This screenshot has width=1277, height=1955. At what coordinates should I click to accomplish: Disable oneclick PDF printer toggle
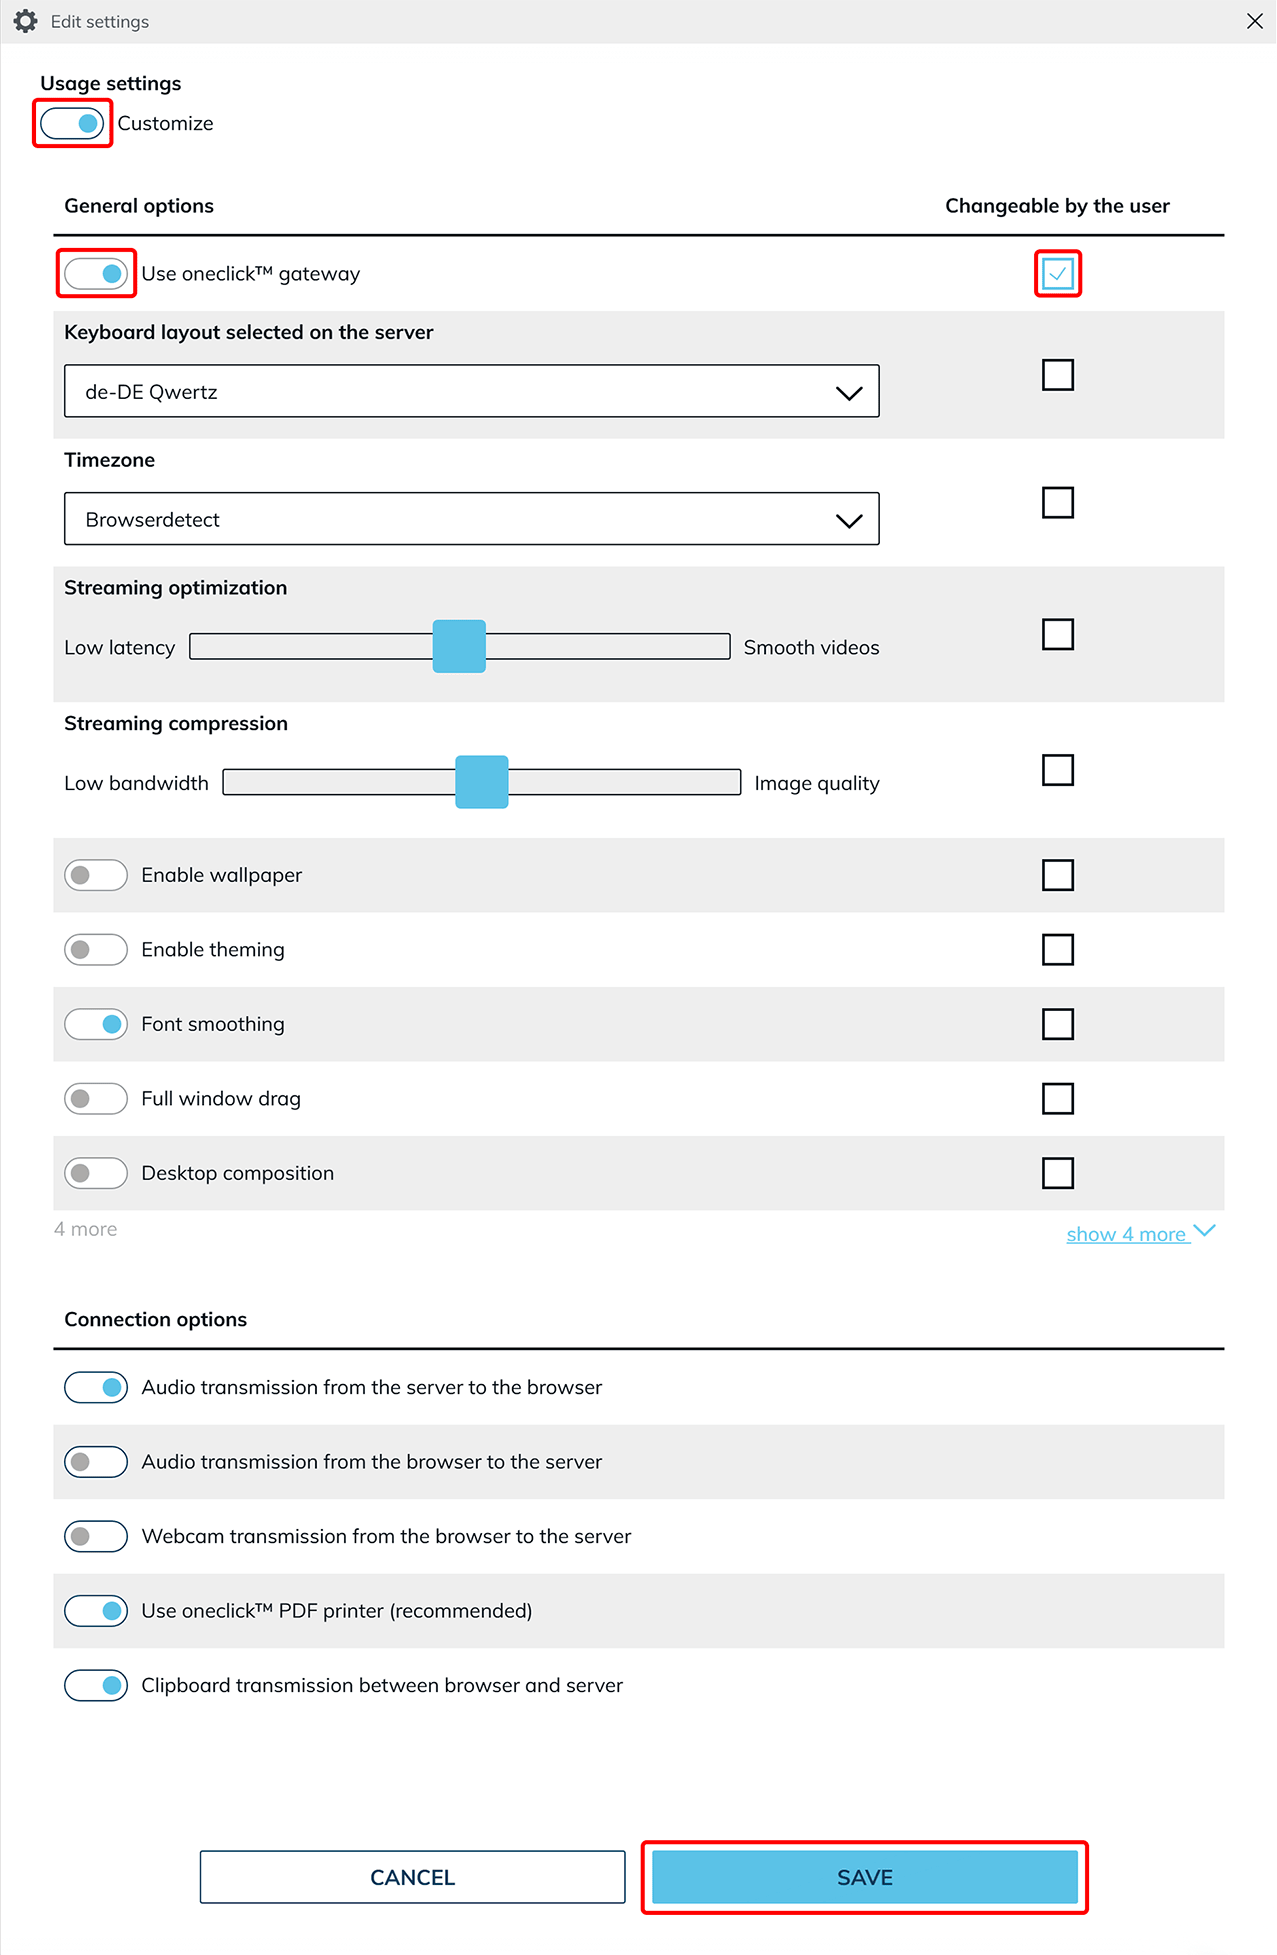coord(96,1611)
